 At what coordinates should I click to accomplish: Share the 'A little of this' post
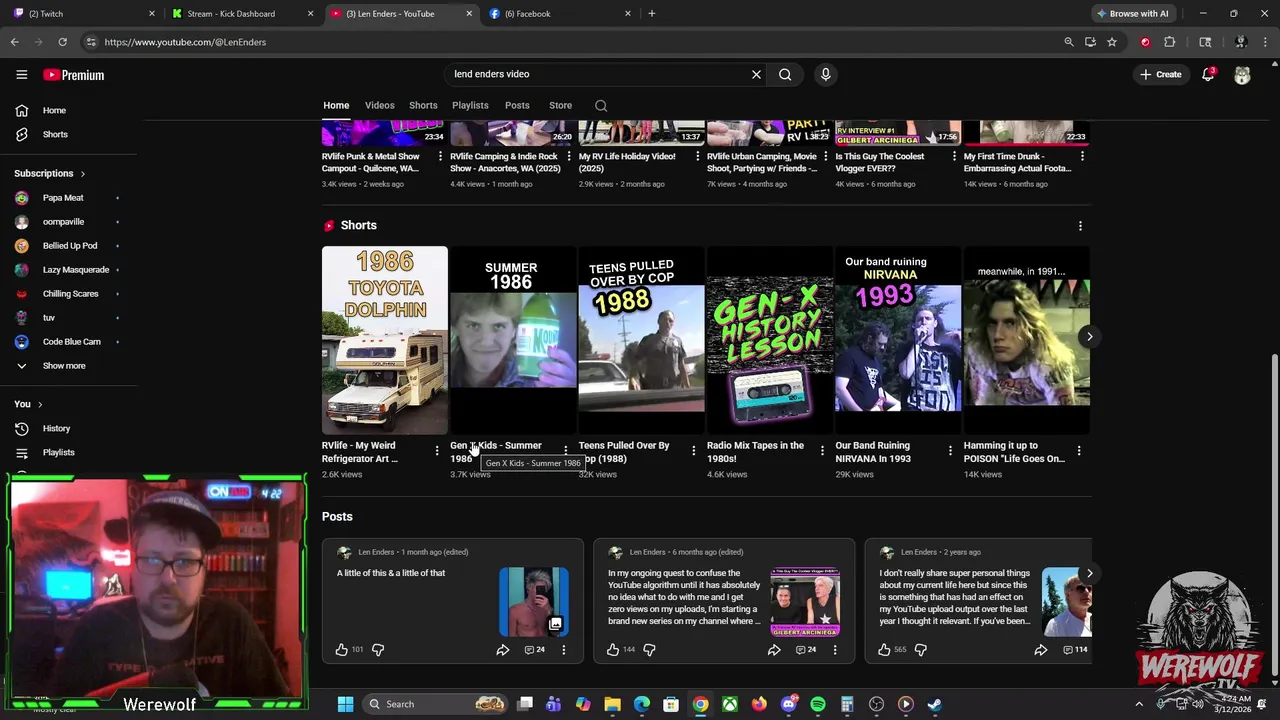point(503,650)
